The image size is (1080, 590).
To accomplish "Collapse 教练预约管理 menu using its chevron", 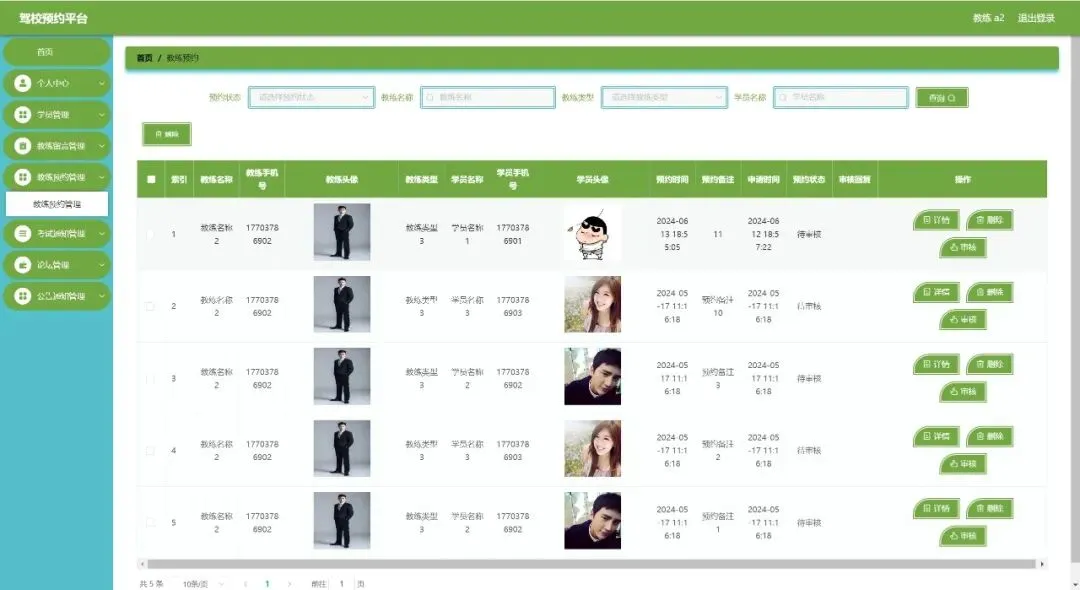I will (x=102, y=177).
